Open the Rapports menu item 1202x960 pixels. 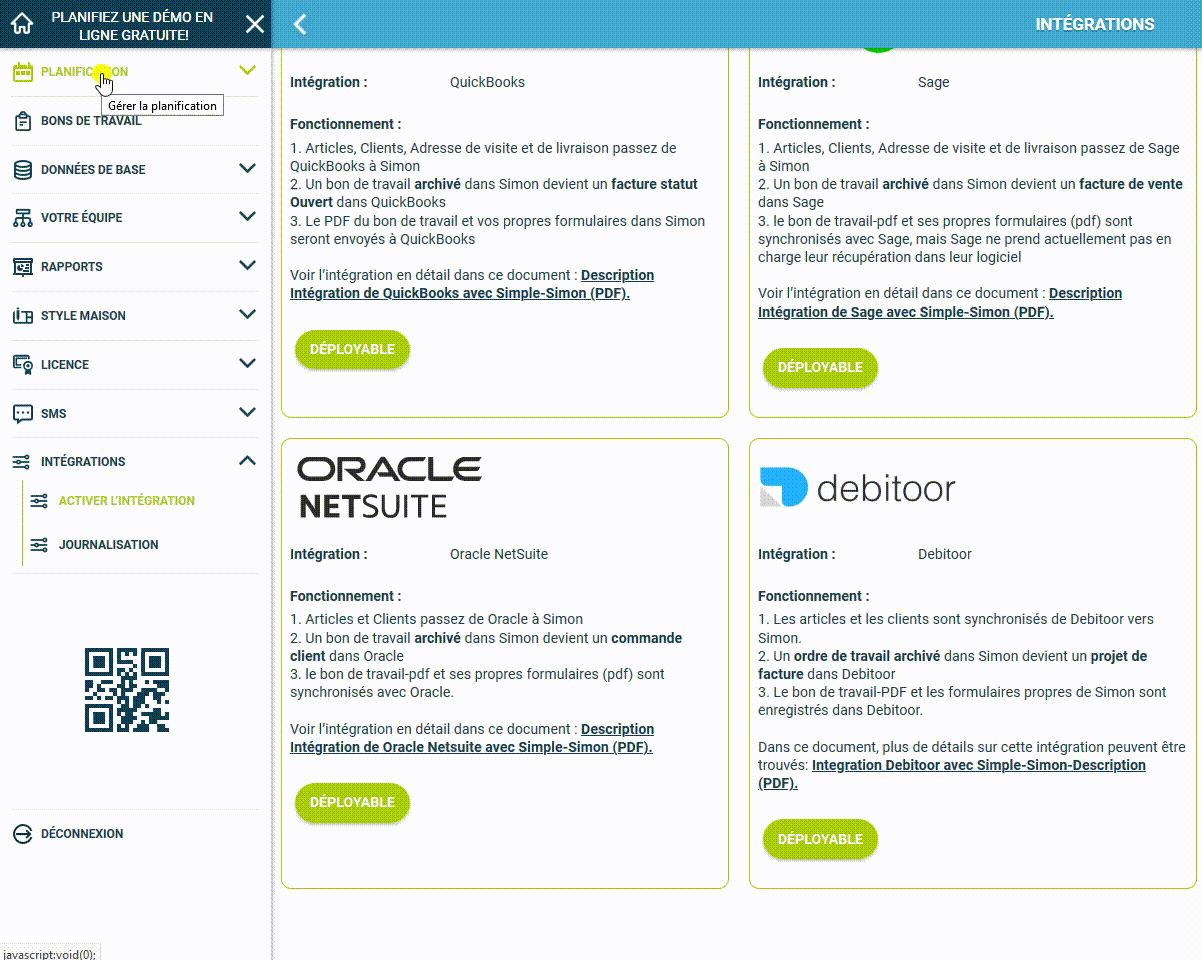click(72, 267)
